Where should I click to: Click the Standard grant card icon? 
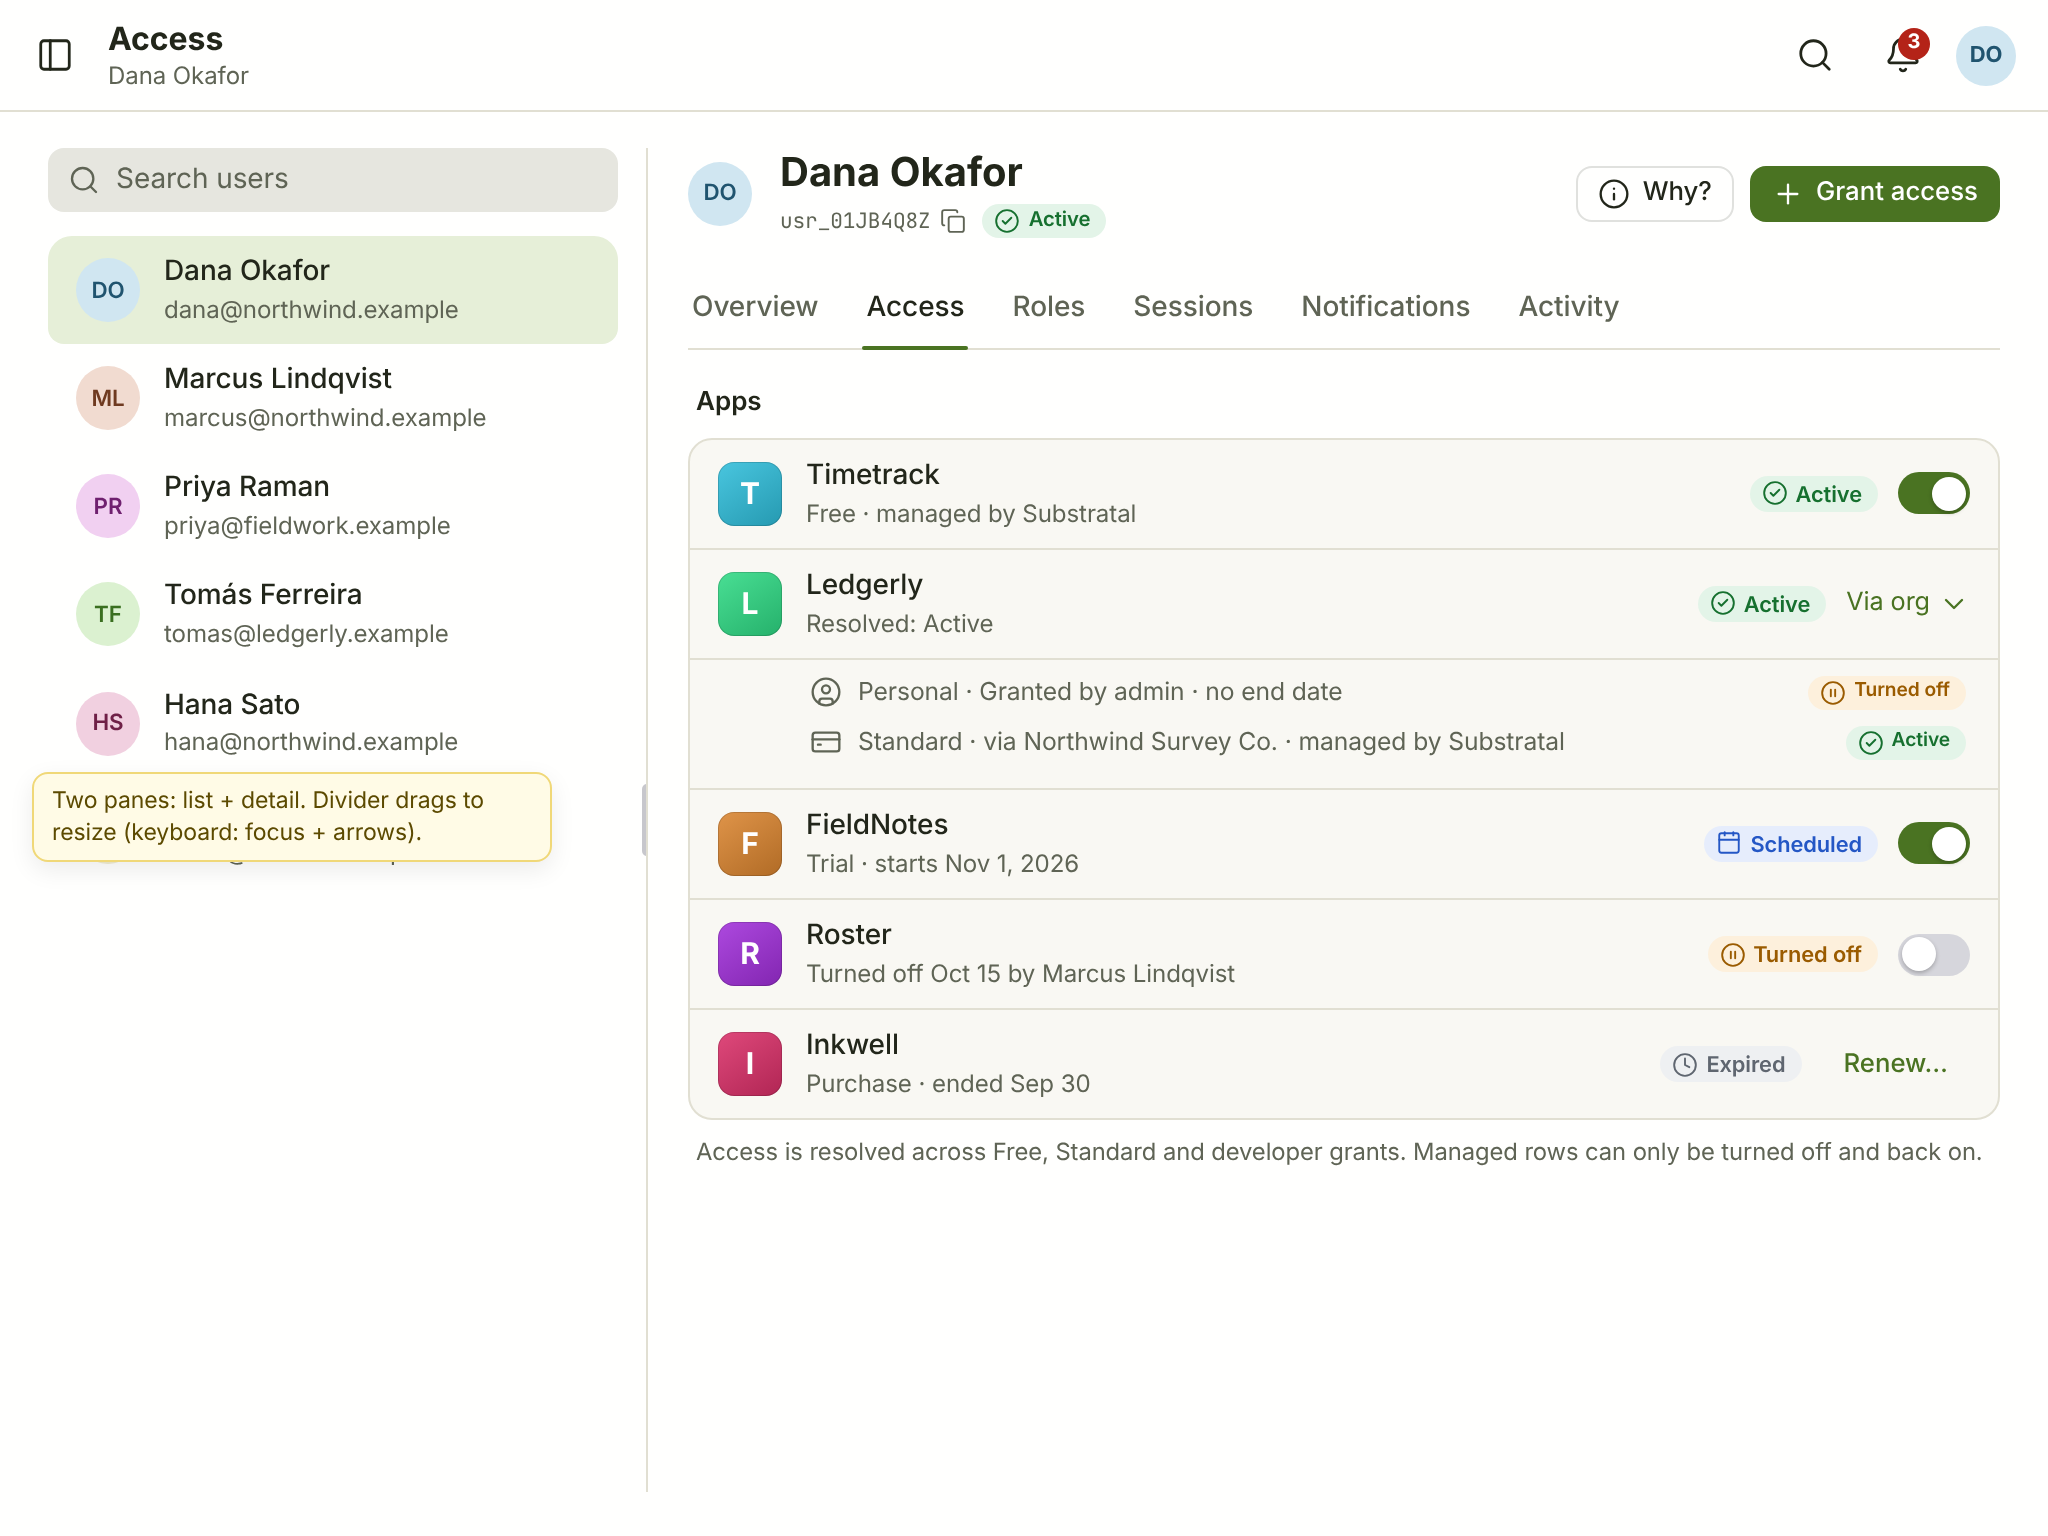[826, 742]
